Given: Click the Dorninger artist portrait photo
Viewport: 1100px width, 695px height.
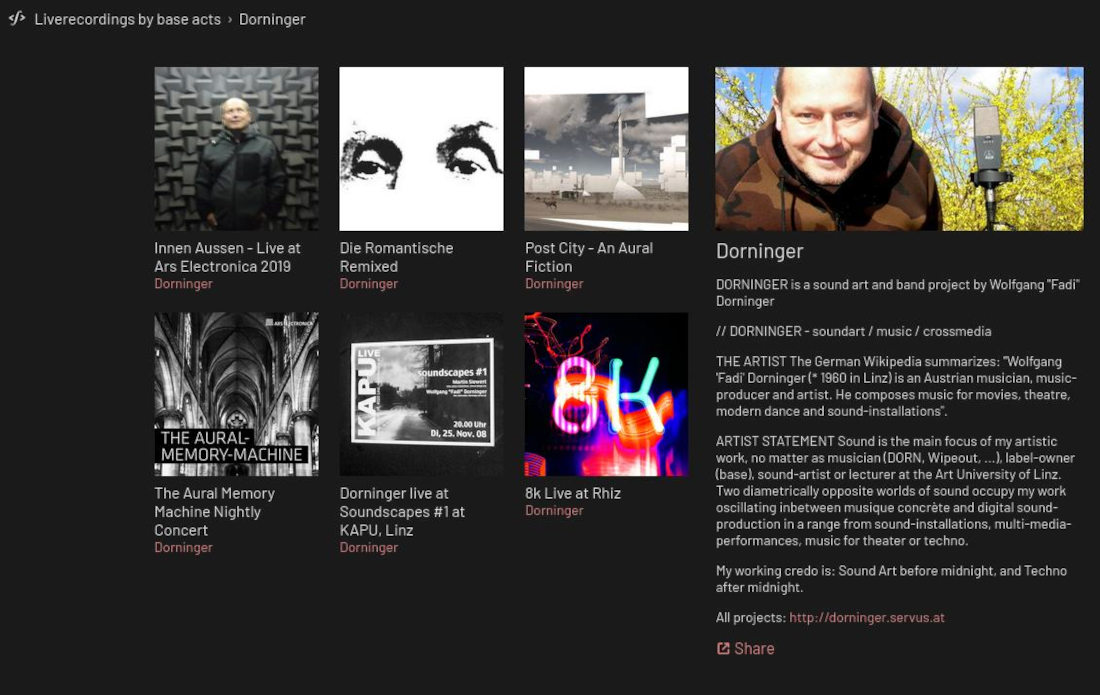Looking at the screenshot, I should click(x=899, y=149).
